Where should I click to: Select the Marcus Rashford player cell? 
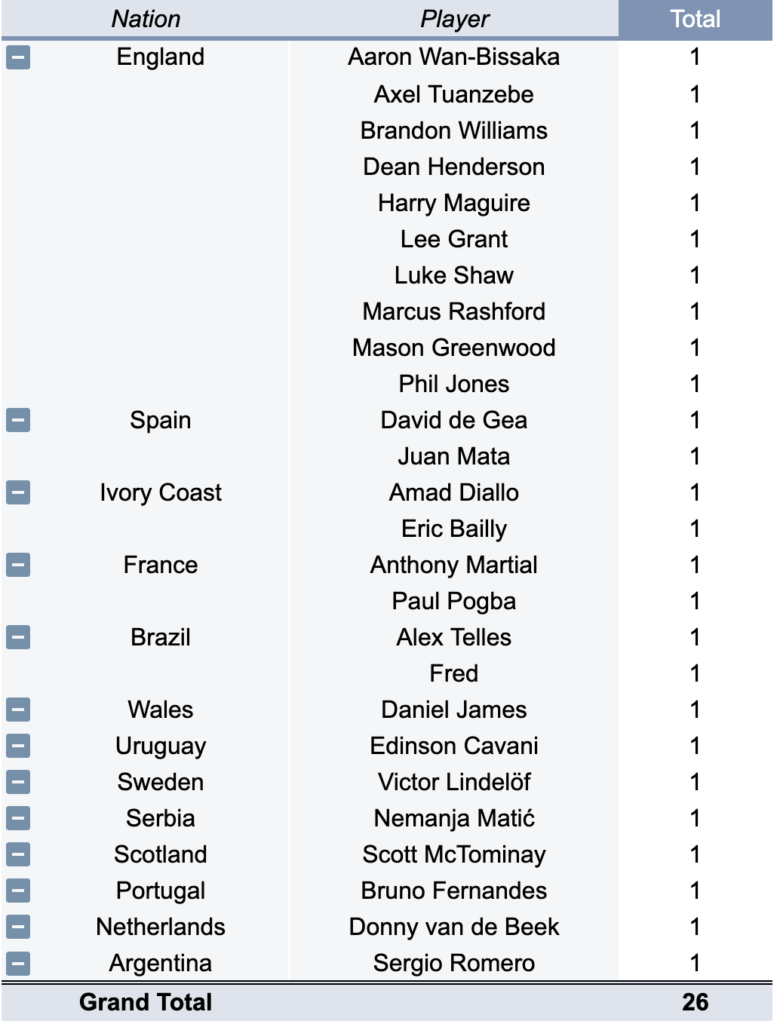(454, 312)
